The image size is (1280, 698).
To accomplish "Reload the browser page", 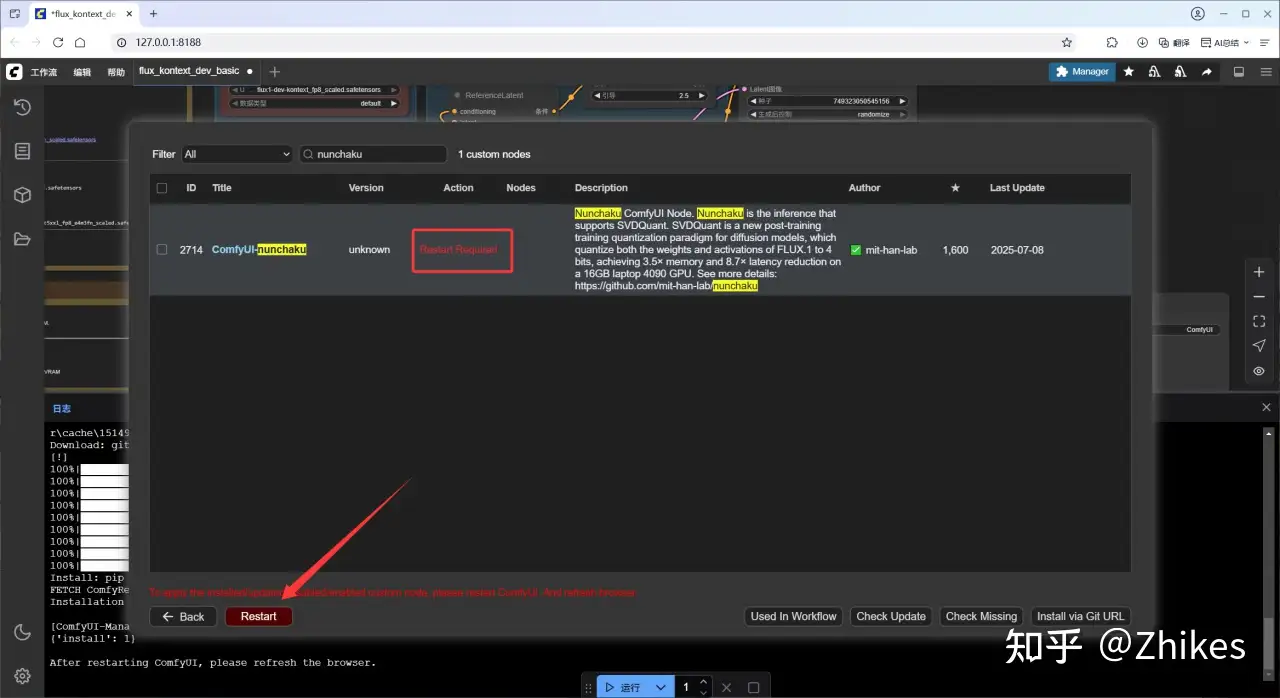I will [58, 43].
